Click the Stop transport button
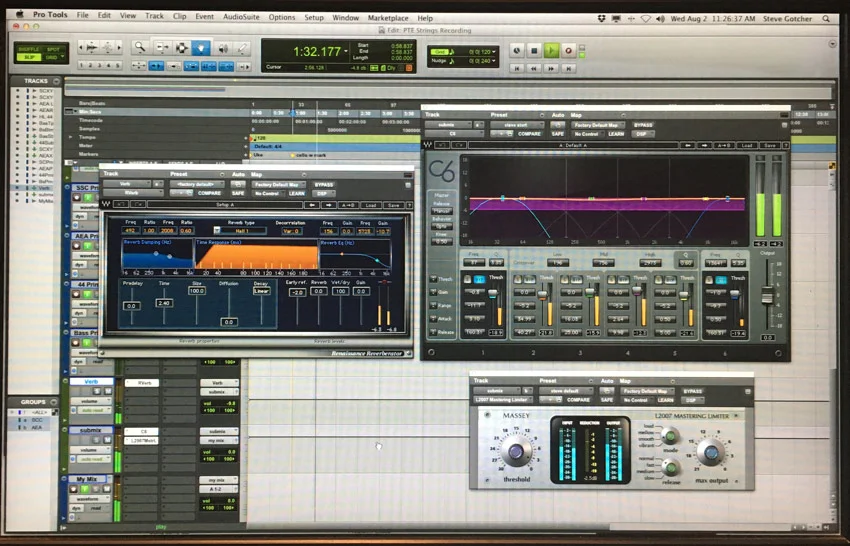 (533, 51)
